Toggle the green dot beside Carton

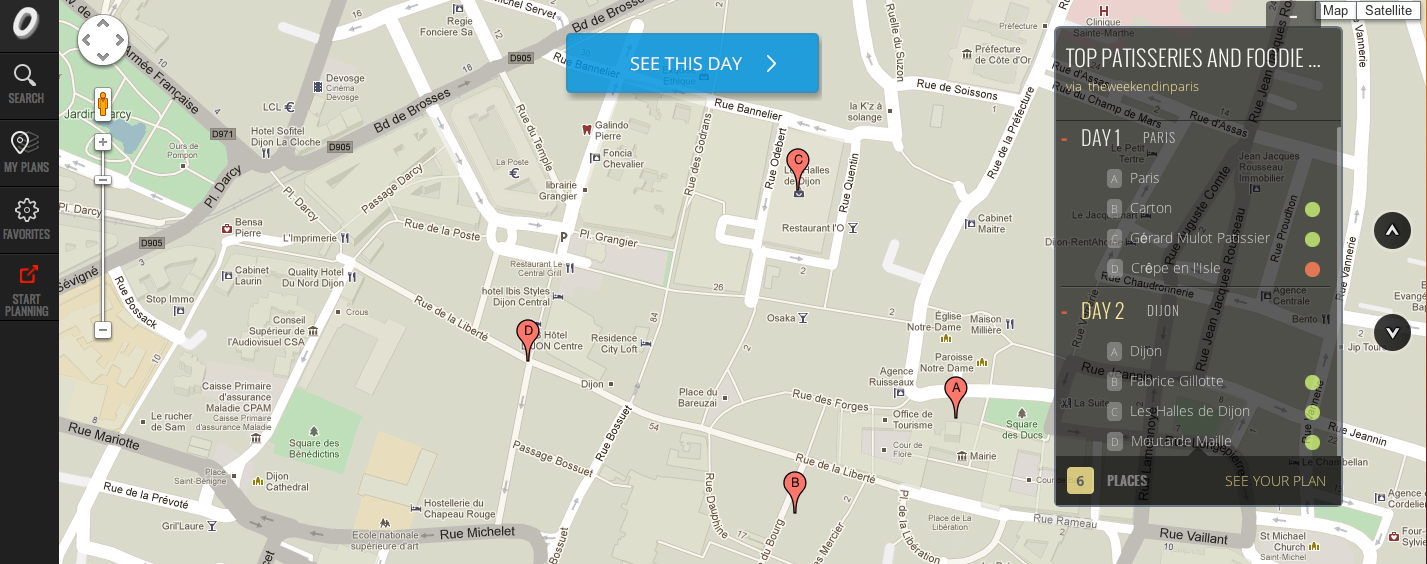[x=1312, y=209]
